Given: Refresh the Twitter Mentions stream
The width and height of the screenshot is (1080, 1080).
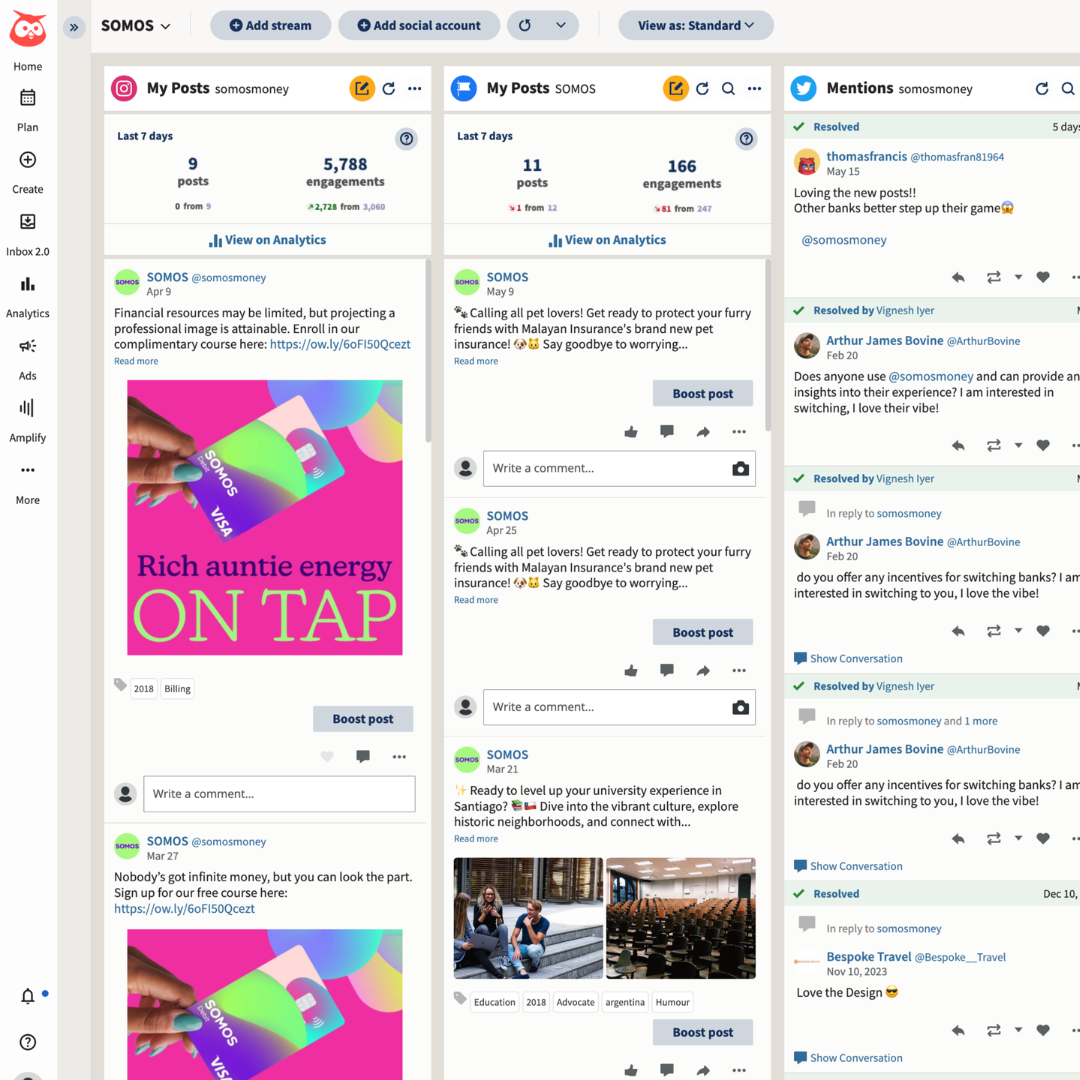Looking at the screenshot, I should 1042,88.
